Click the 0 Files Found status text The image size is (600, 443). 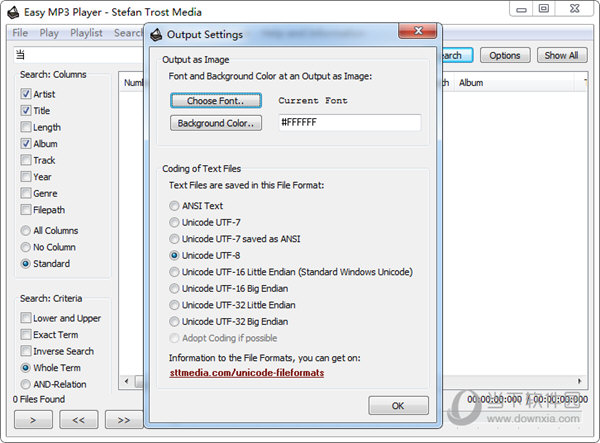[x=39, y=399]
